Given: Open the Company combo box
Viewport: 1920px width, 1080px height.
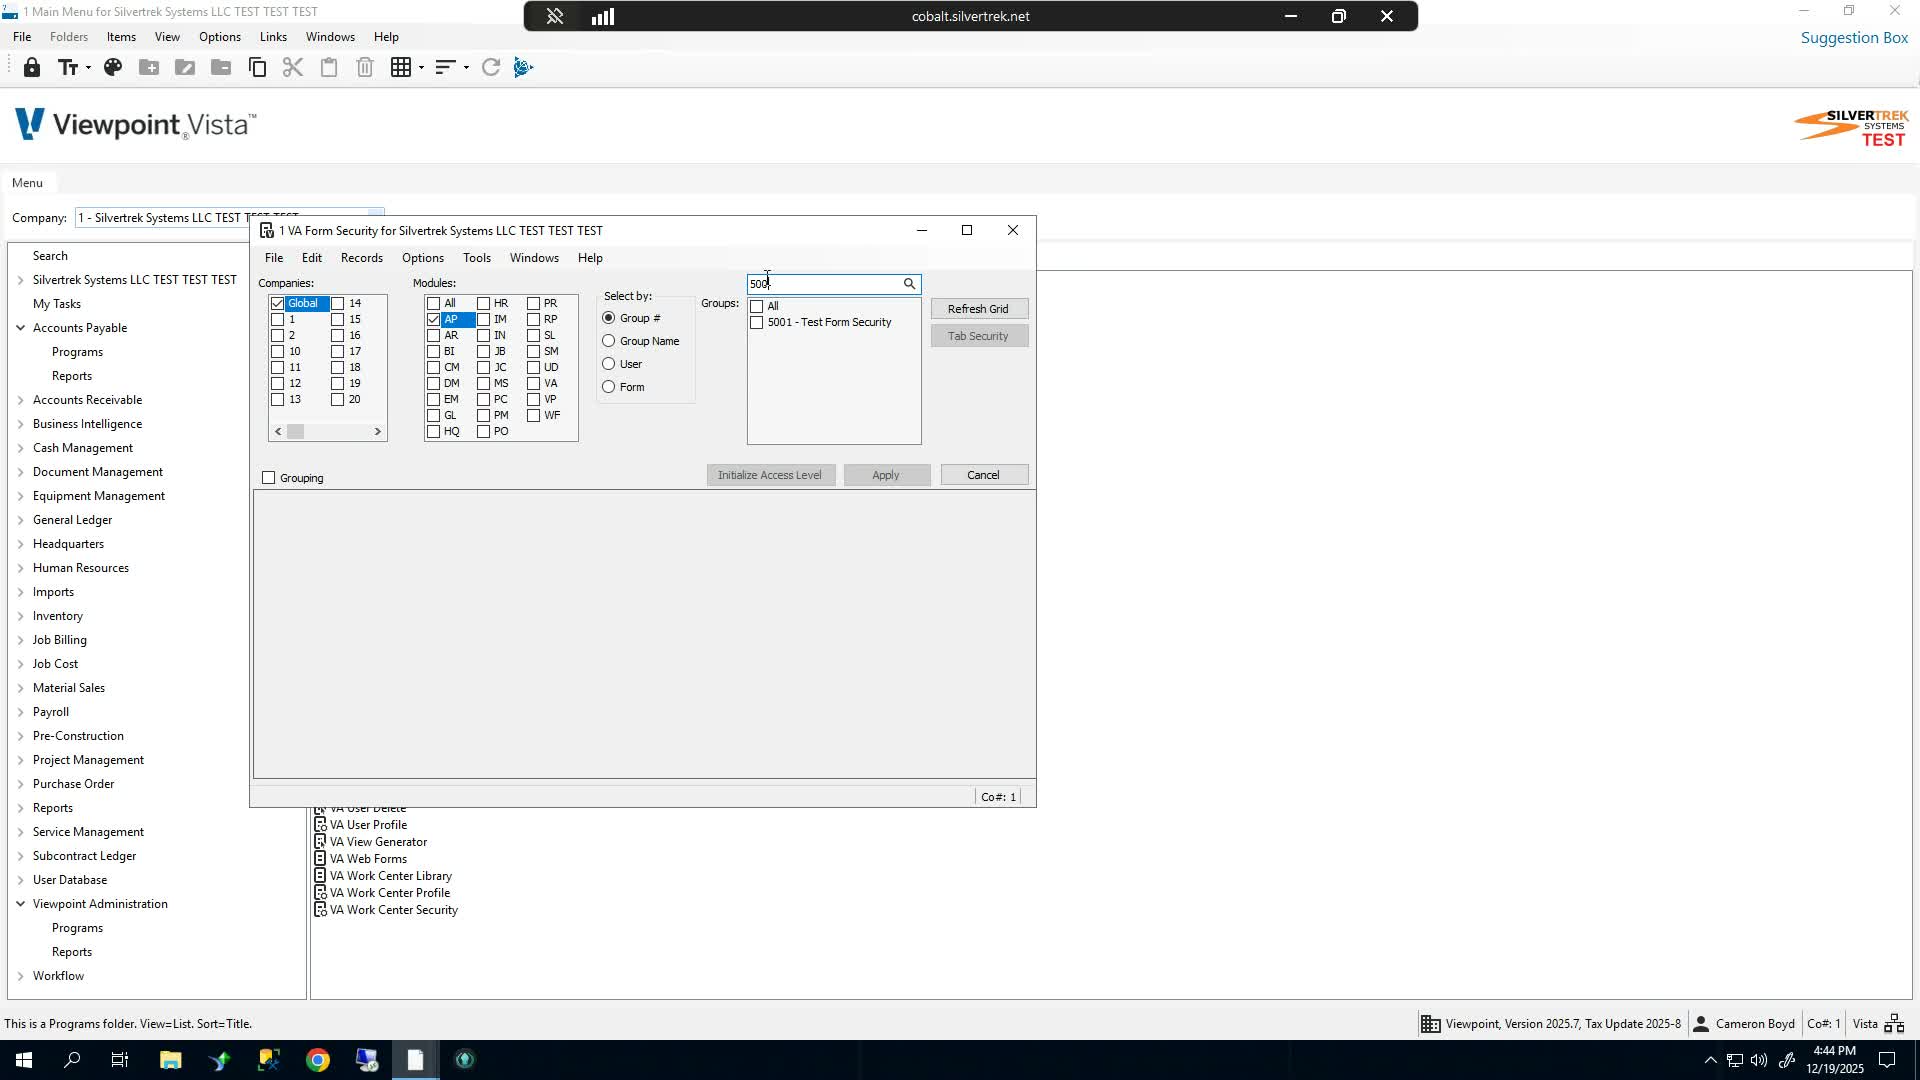Looking at the screenshot, I should 229,217.
